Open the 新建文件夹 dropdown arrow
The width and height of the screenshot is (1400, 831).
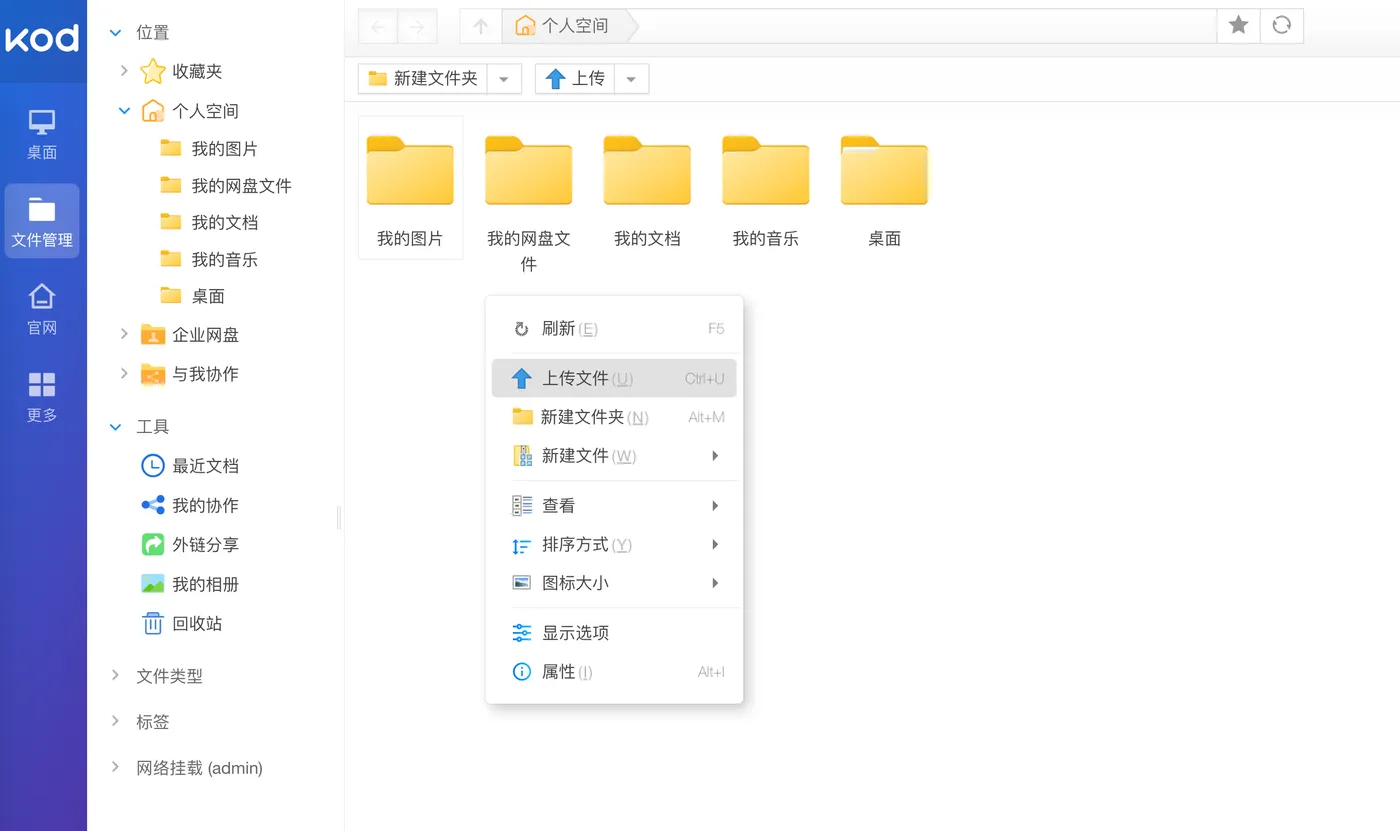coord(504,79)
